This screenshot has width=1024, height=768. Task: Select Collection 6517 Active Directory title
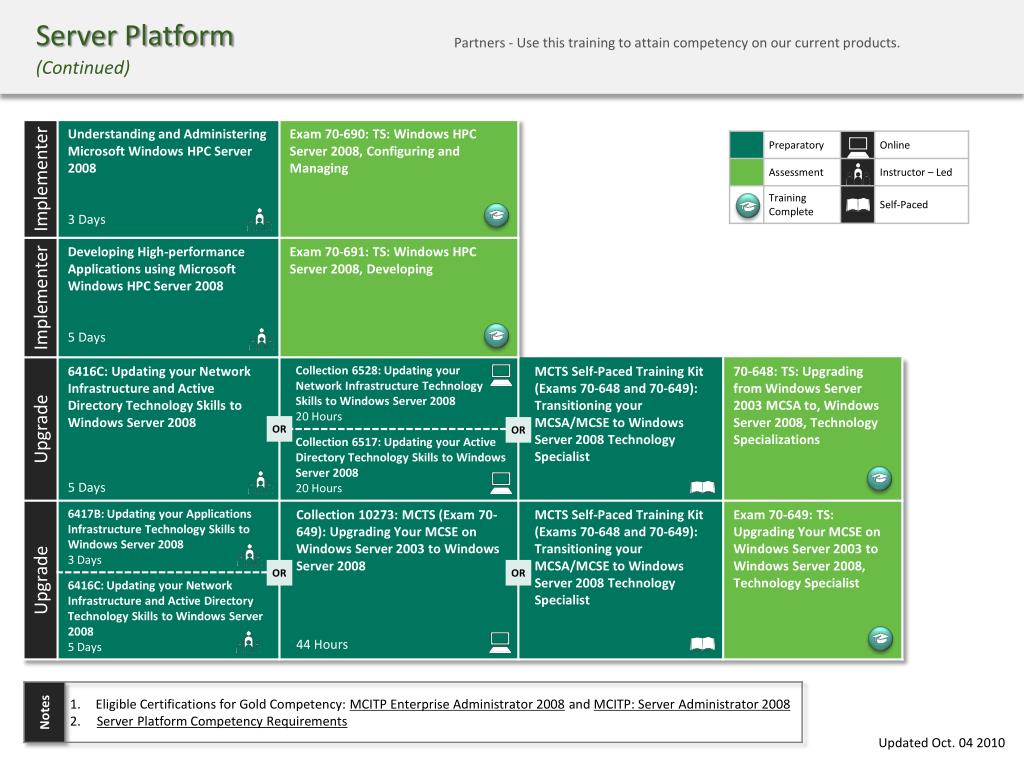(x=400, y=457)
